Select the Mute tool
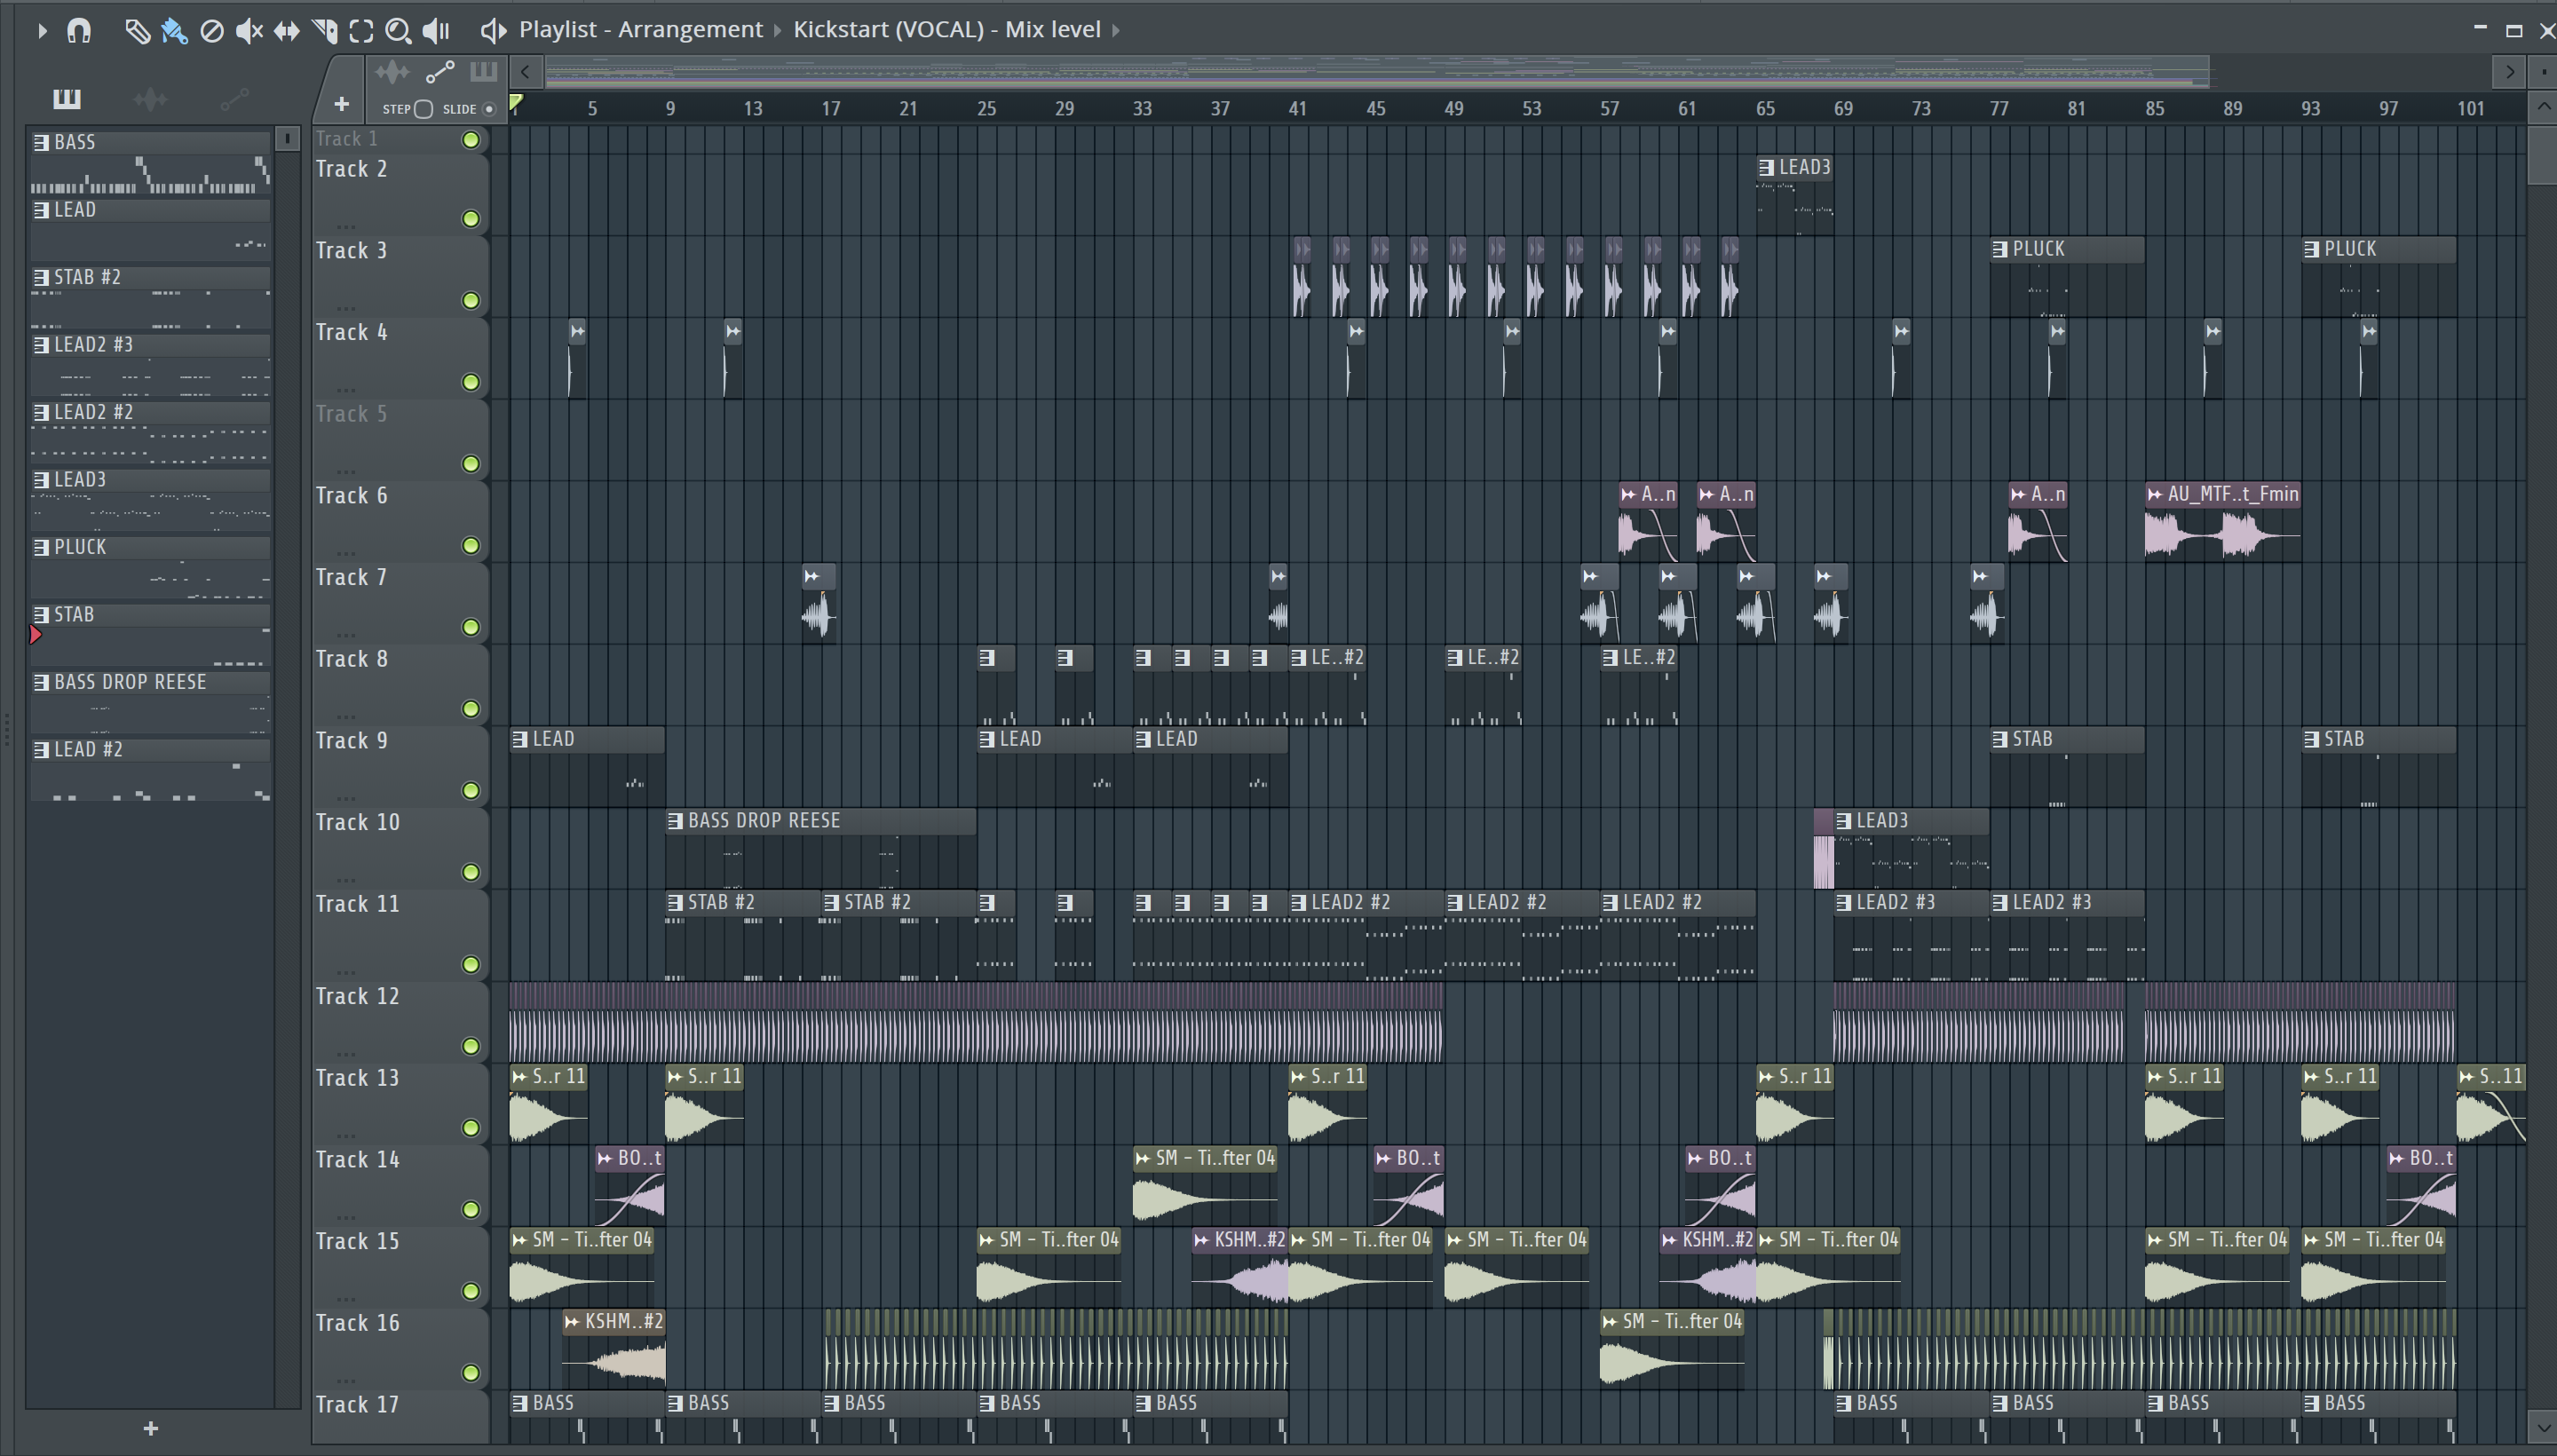The width and height of the screenshot is (2557, 1456). point(249,31)
